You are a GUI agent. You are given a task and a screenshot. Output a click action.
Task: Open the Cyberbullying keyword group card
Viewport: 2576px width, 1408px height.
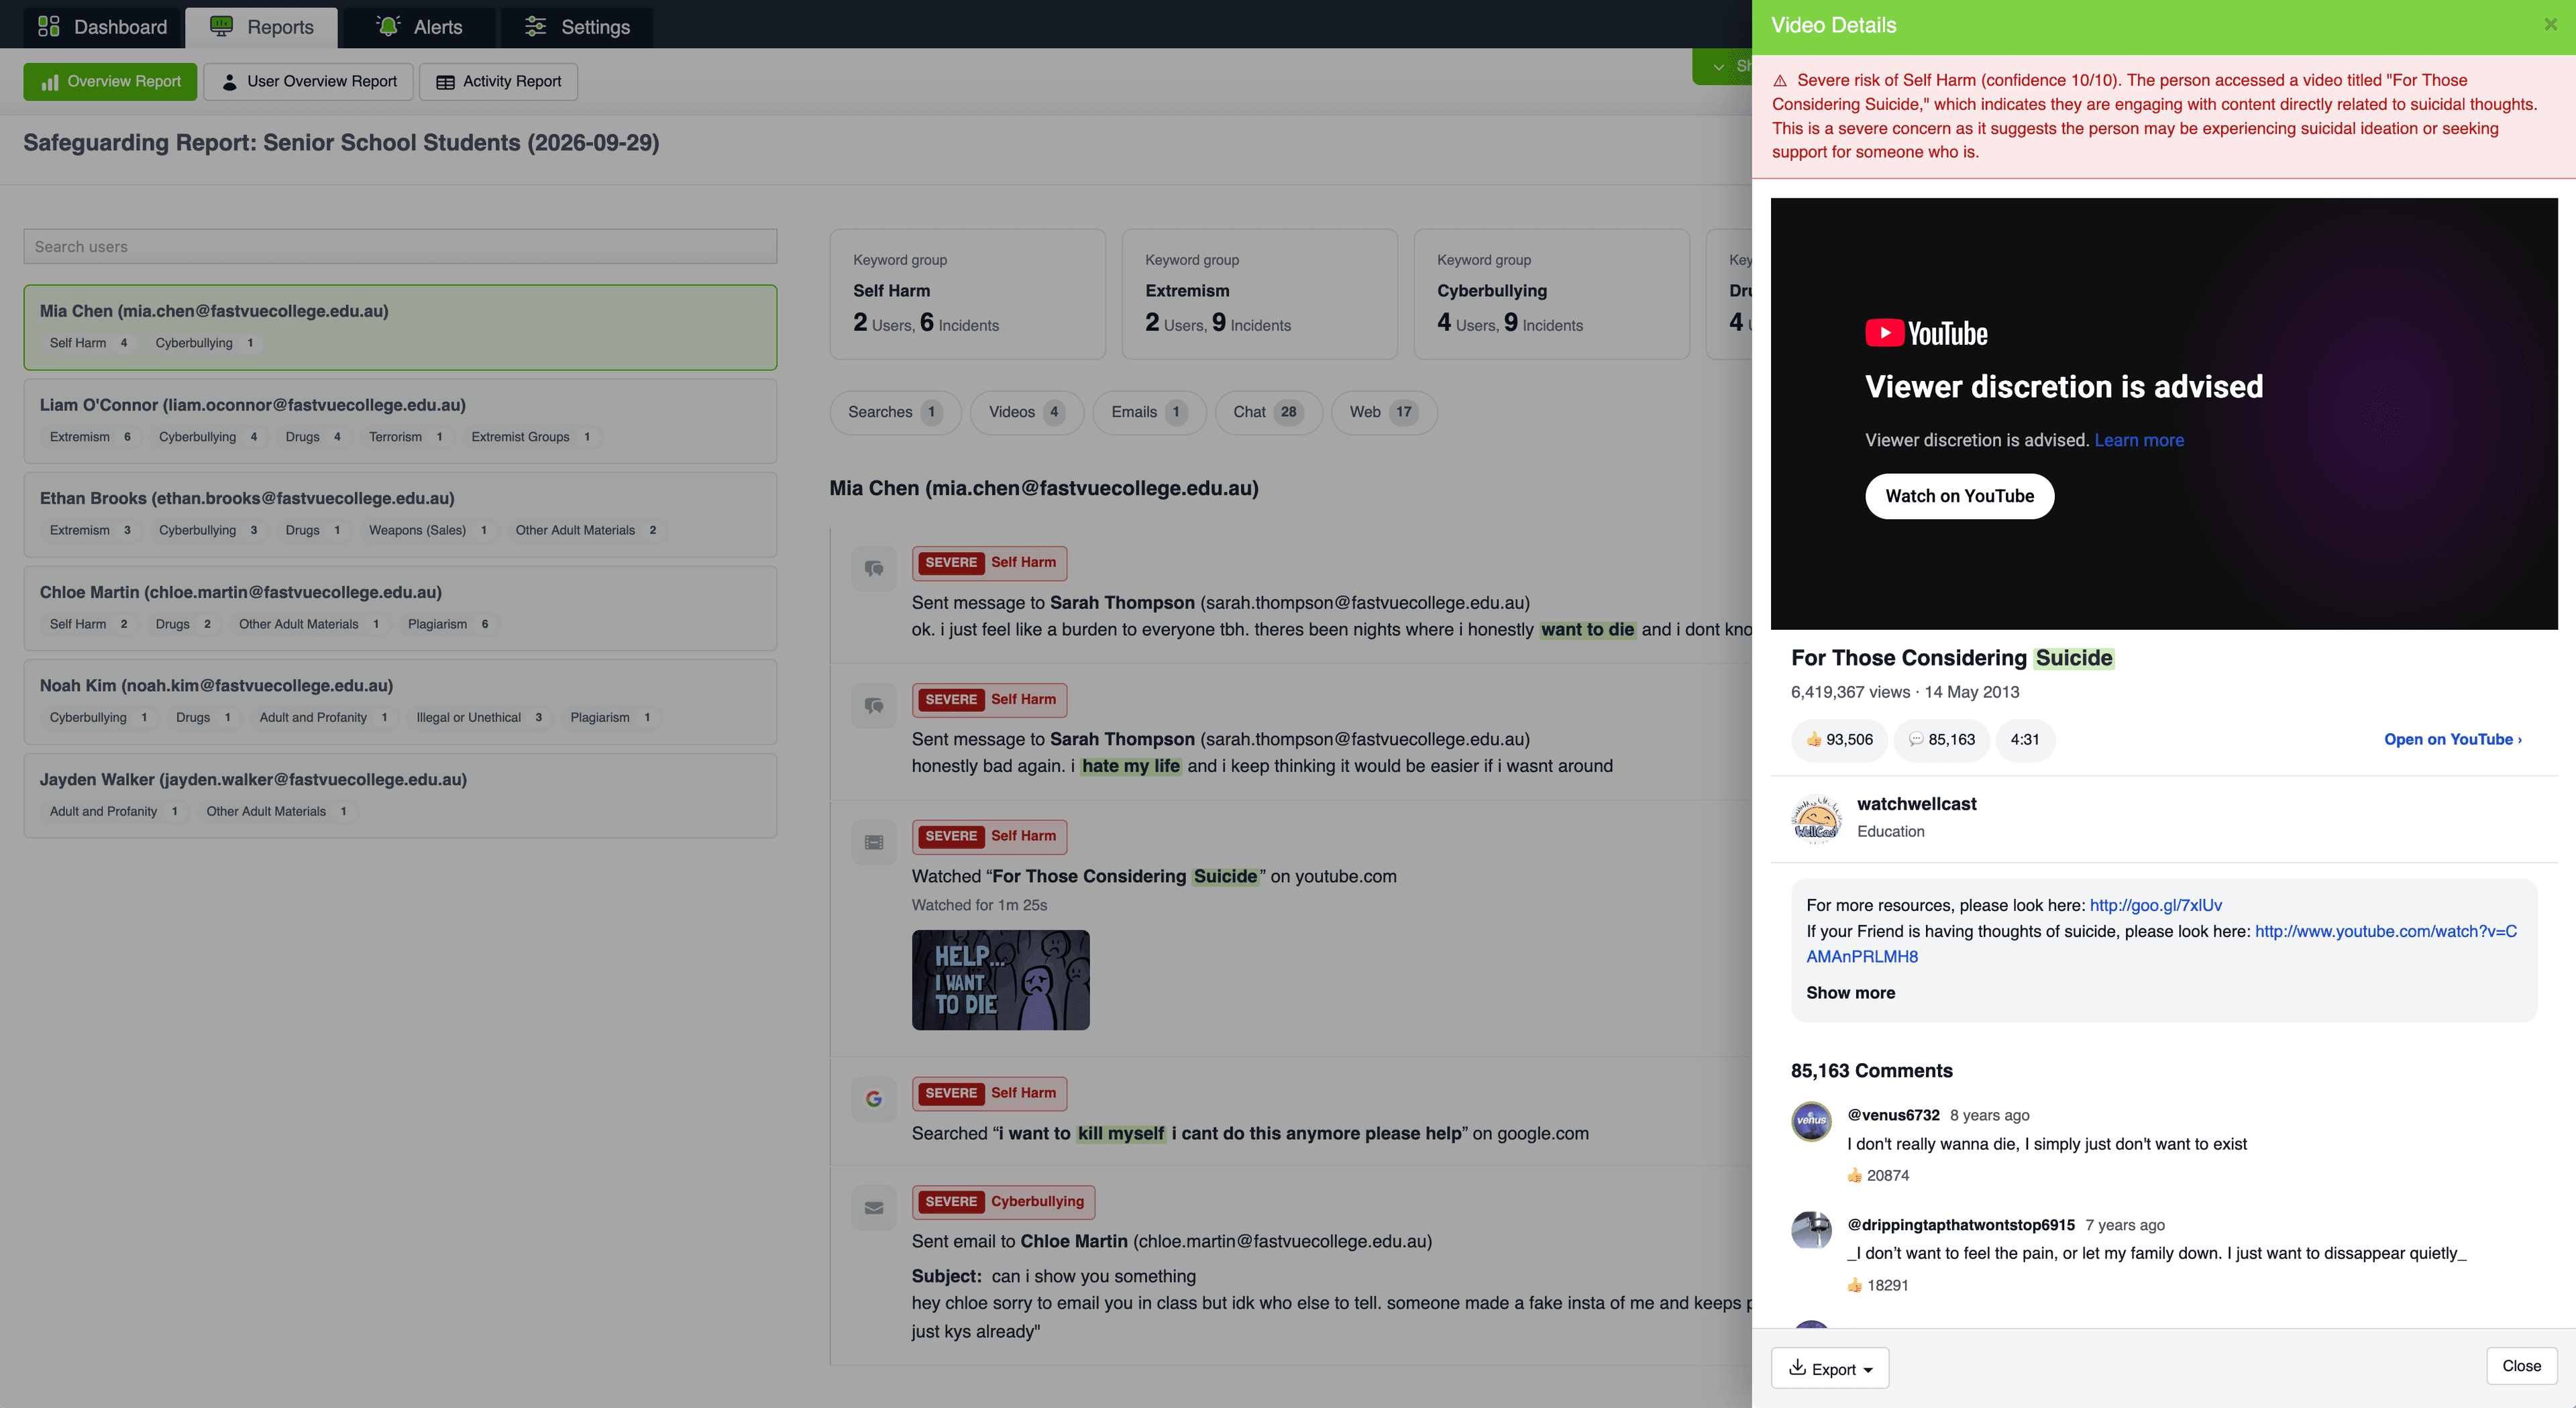[x=1551, y=294]
